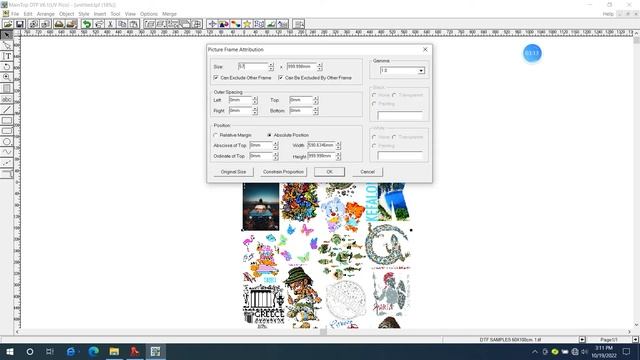The height and width of the screenshot is (360, 640).
Task: Decrease the Right outer spacing spinner
Action: tap(255, 113)
